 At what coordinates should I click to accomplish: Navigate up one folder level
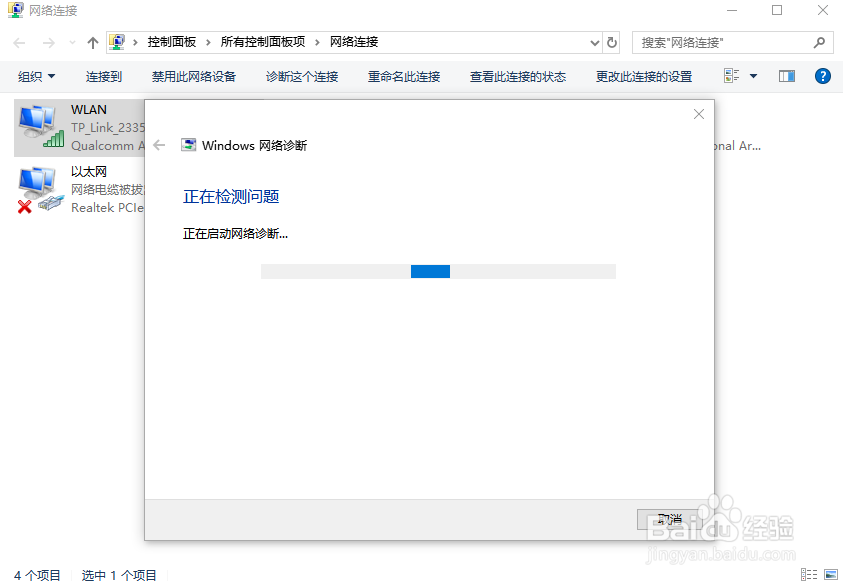tap(92, 42)
